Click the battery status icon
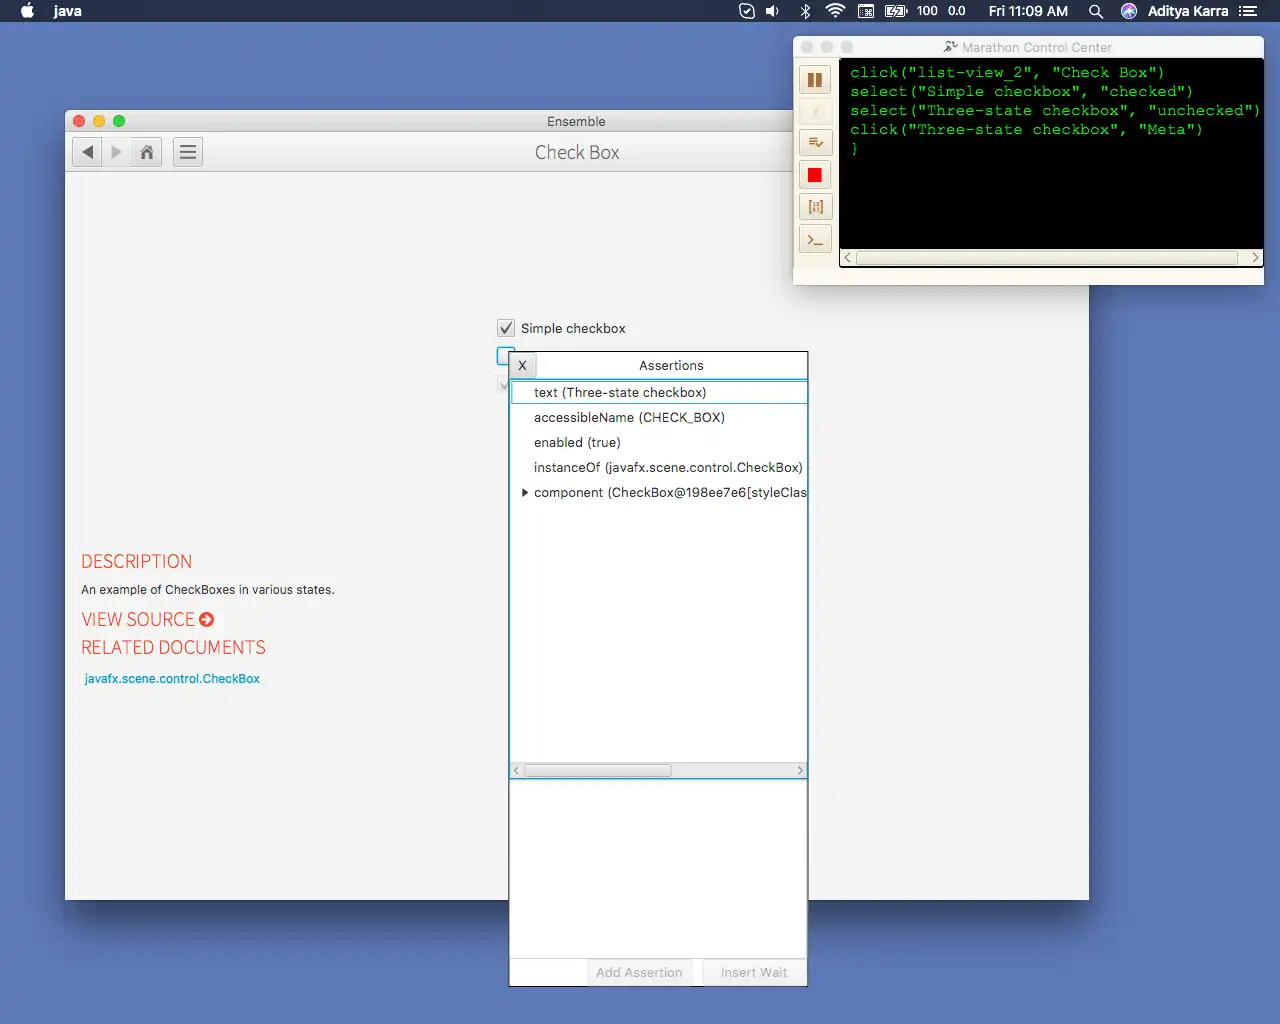Viewport: 1280px width, 1024px height. (896, 11)
